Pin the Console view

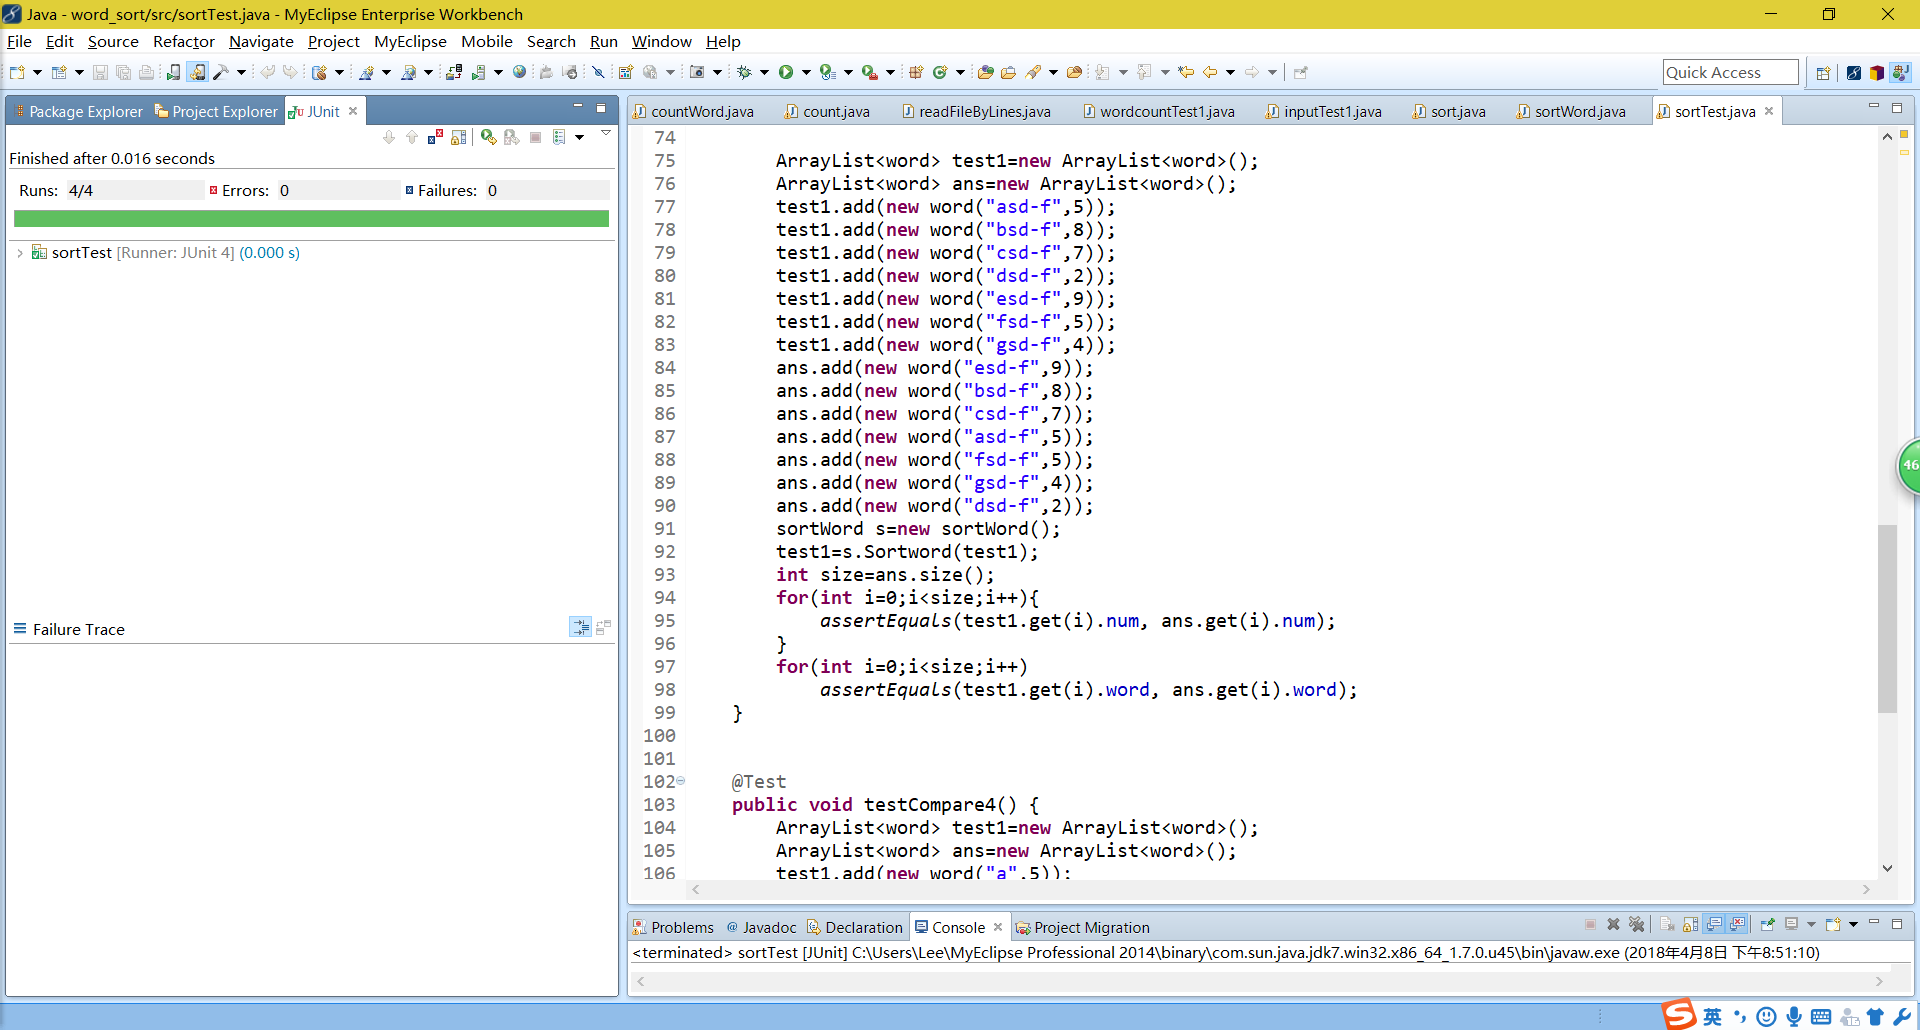click(x=1767, y=924)
